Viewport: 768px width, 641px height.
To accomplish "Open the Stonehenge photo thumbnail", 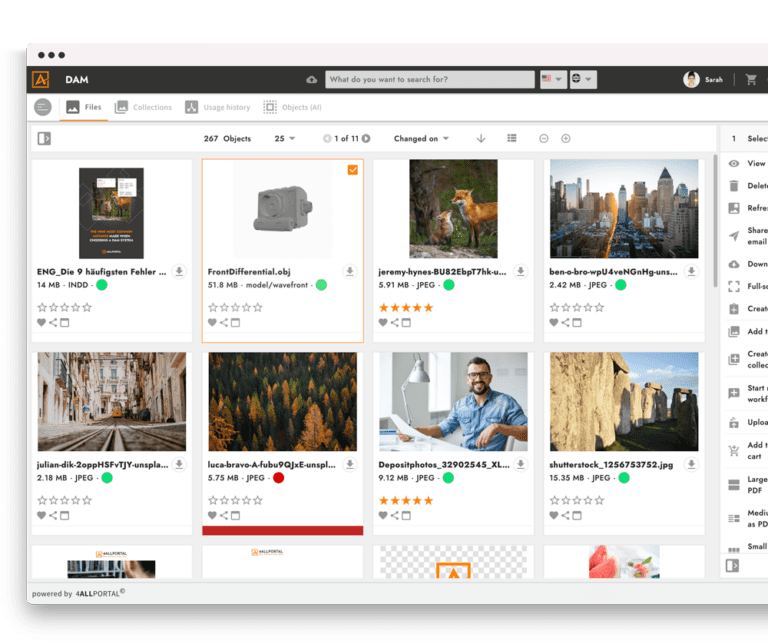I will pyautogui.click(x=624, y=402).
